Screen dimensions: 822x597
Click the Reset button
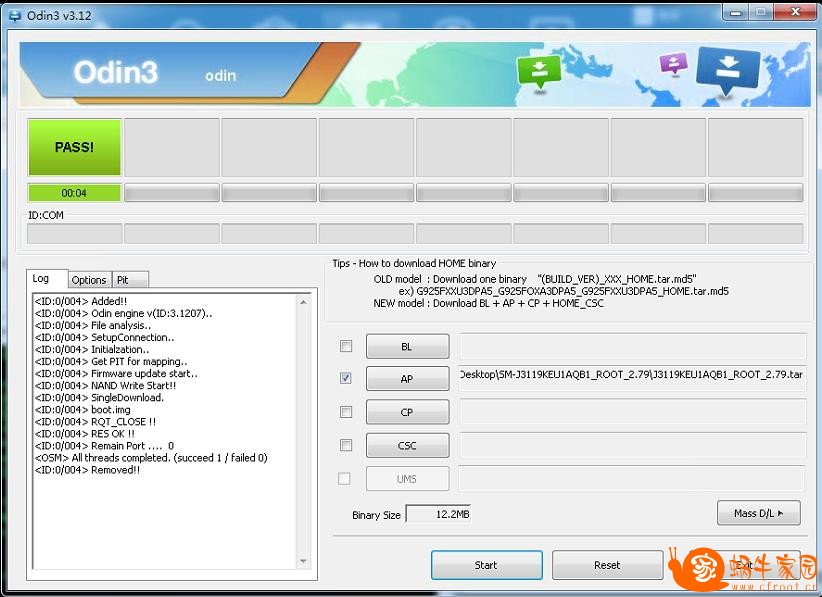point(607,565)
